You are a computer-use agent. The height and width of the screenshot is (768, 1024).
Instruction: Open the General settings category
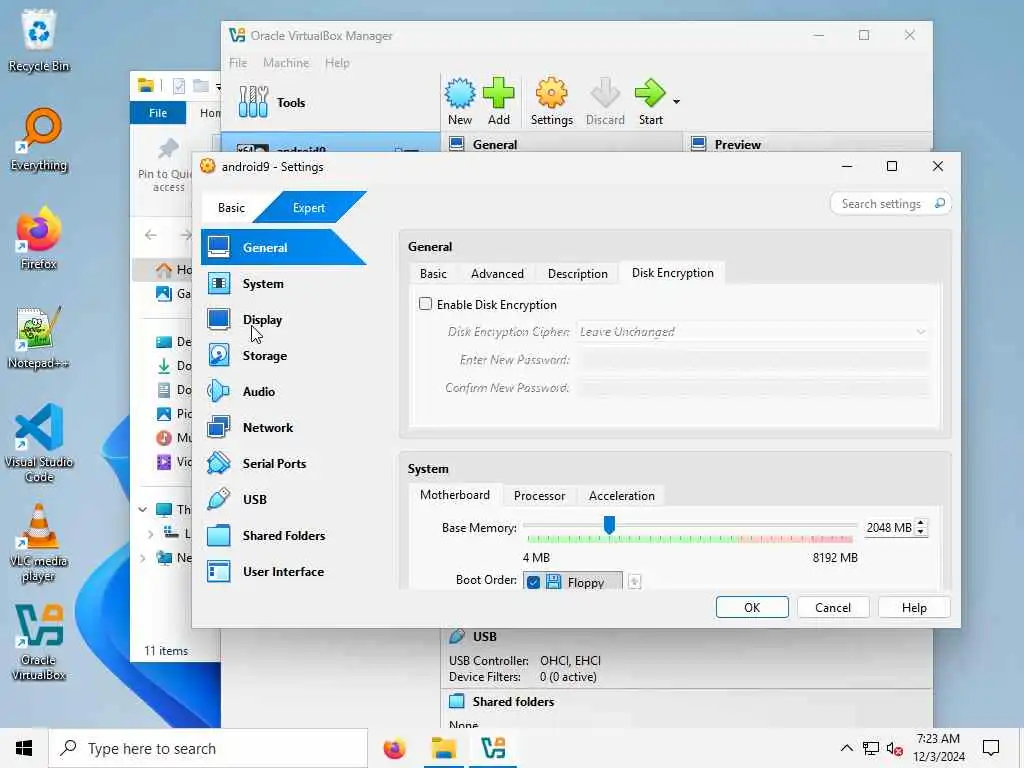[283, 248]
